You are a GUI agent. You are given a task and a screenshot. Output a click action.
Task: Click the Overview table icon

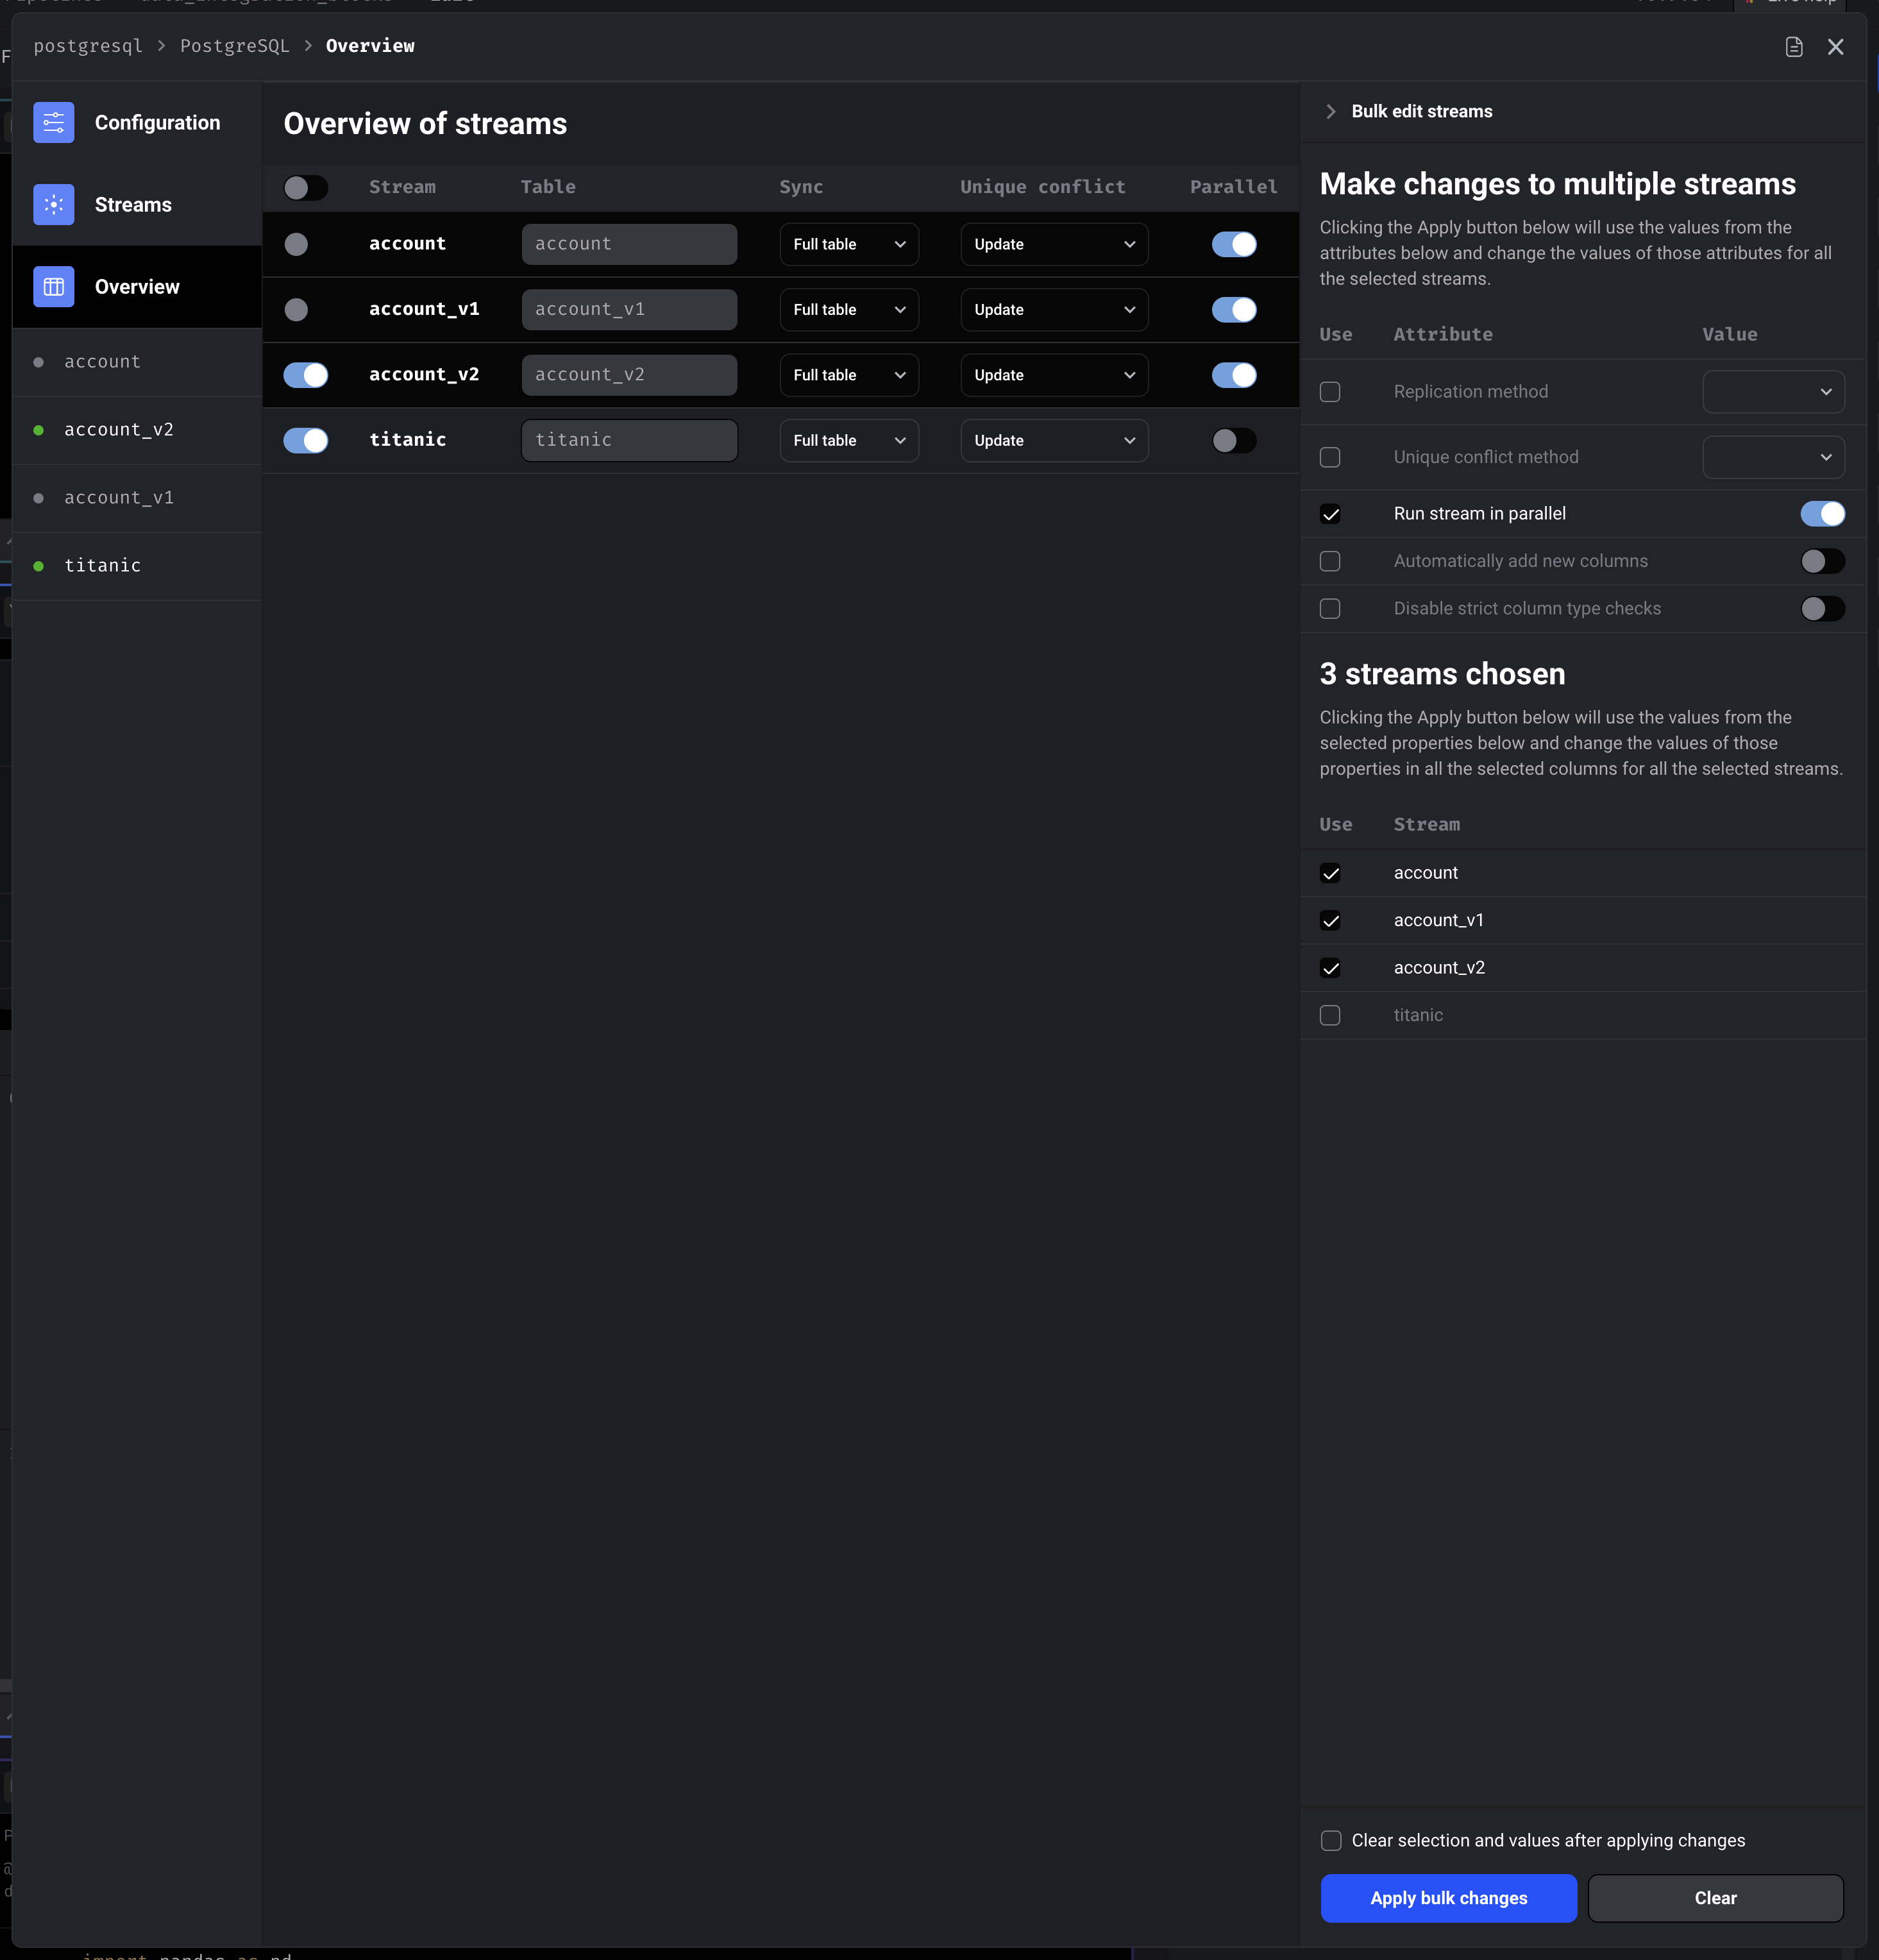[54, 287]
